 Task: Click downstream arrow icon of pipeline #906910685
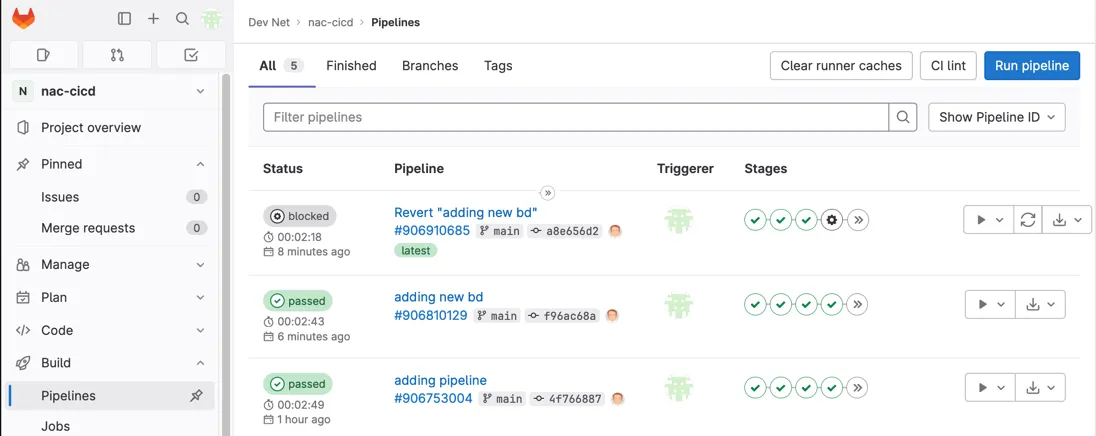click(858, 220)
